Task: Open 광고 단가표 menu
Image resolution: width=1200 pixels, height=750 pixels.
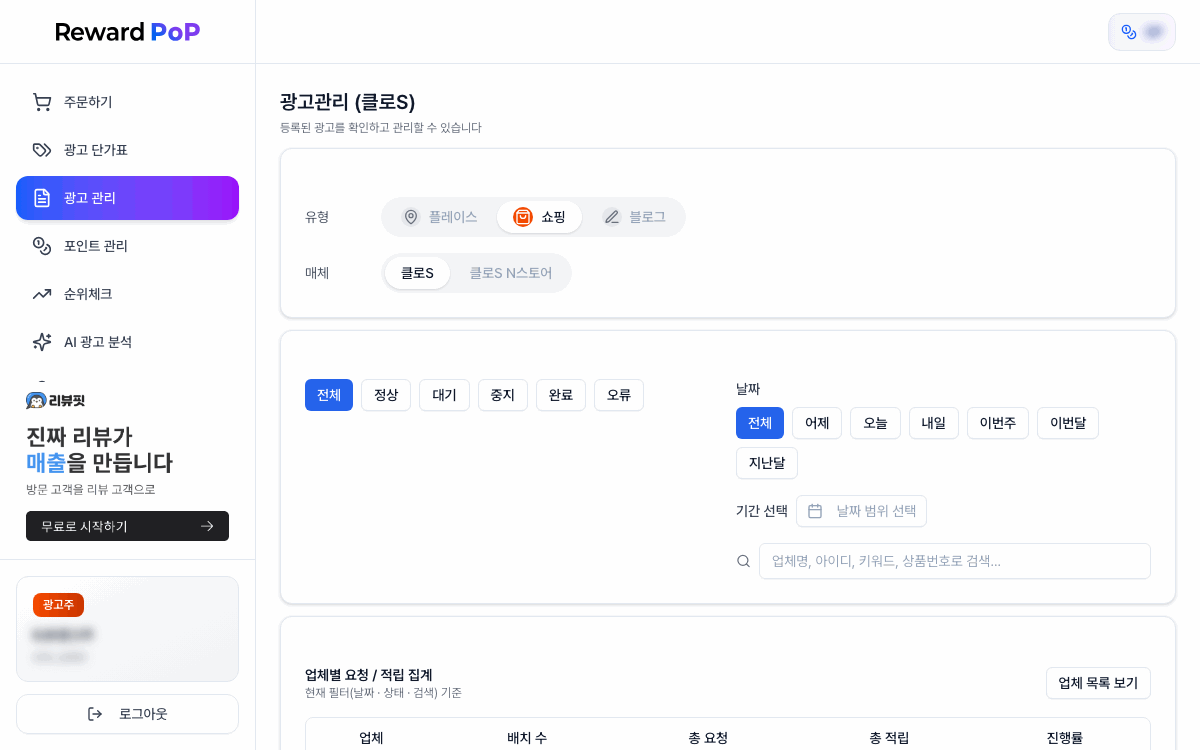Action: [x=127, y=150]
